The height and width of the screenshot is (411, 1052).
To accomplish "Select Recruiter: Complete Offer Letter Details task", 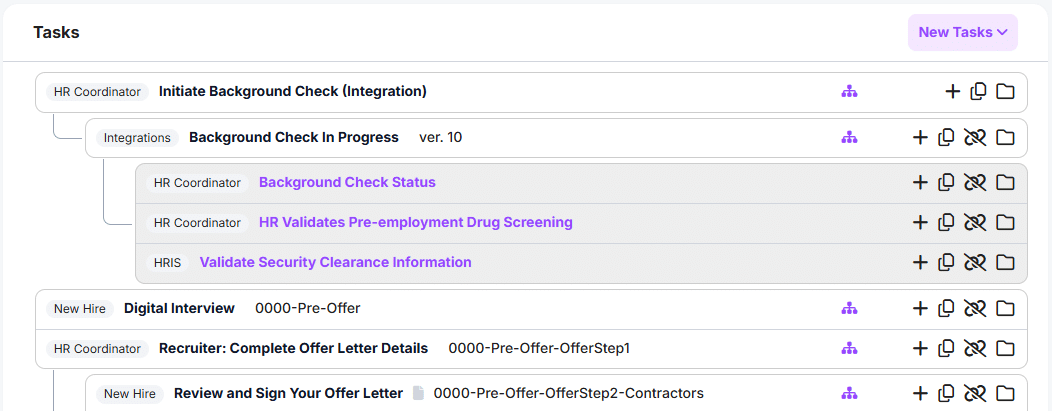I will pyautogui.click(x=293, y=349).
